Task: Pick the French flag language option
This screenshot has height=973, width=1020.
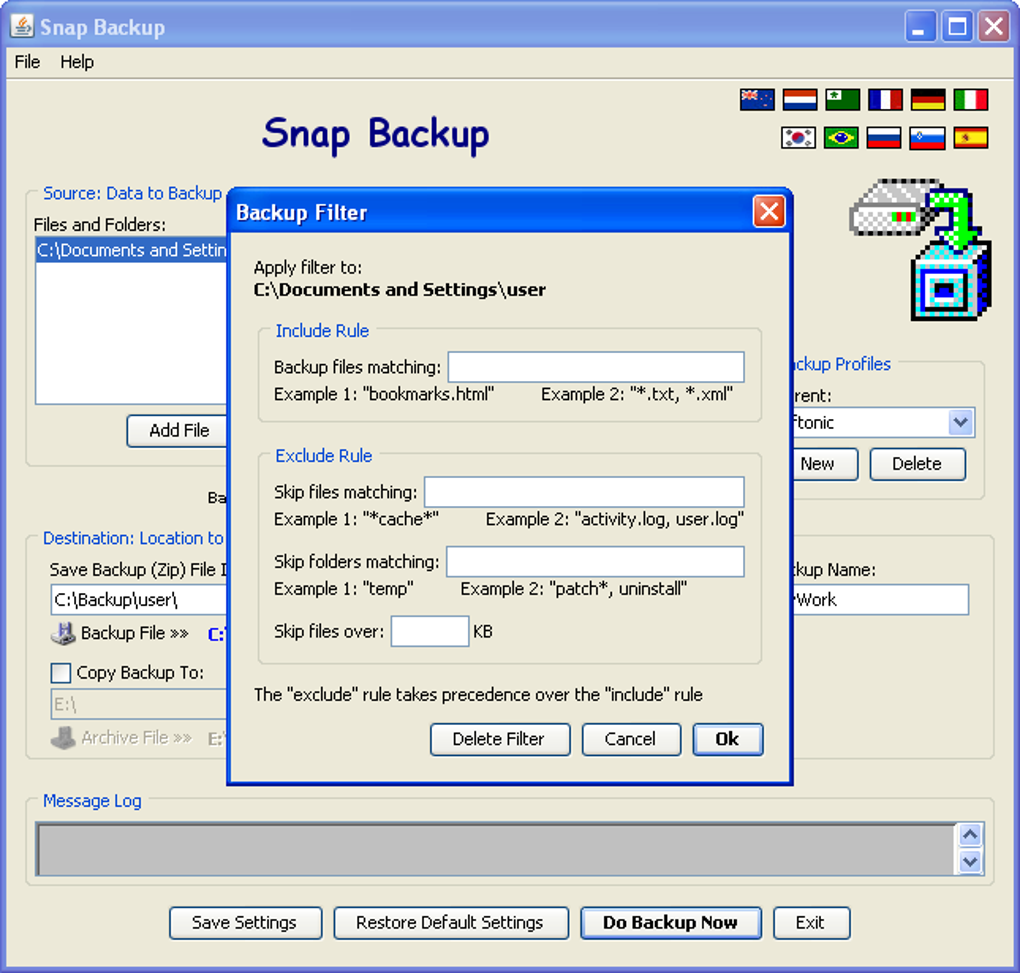Action: [x=885, y=100]
